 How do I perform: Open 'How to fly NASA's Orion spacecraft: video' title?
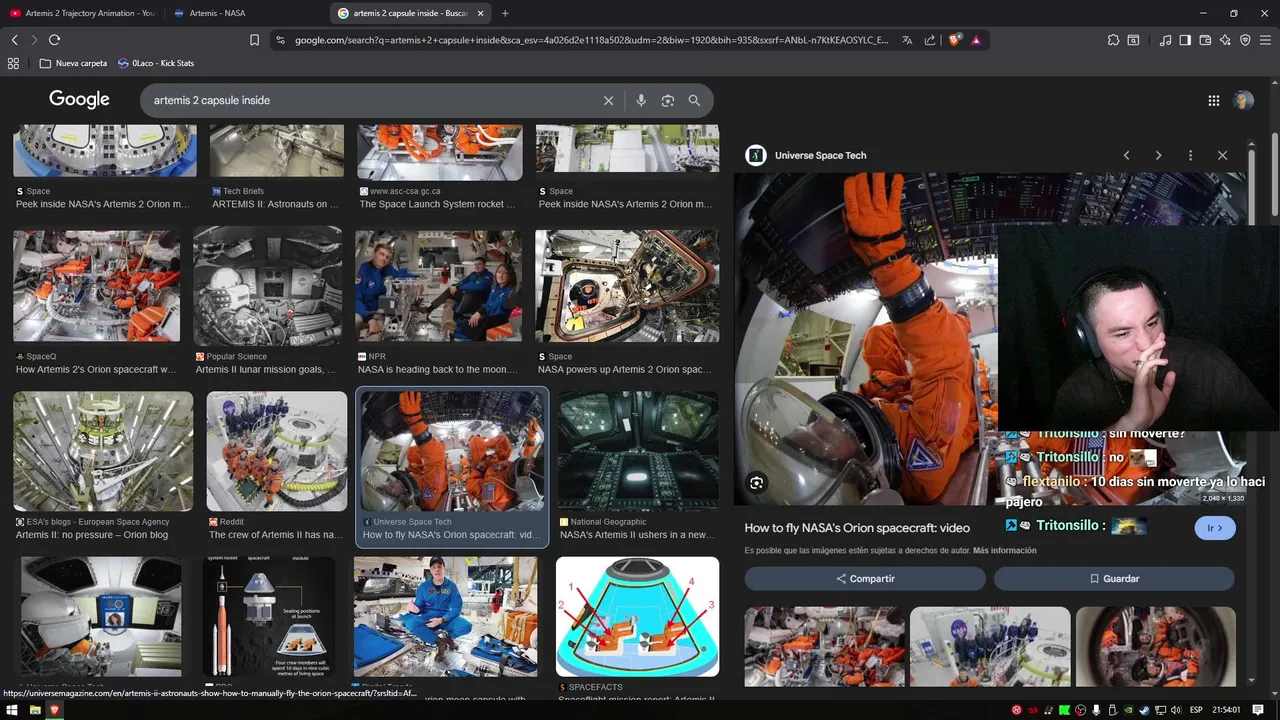point(857,528)
